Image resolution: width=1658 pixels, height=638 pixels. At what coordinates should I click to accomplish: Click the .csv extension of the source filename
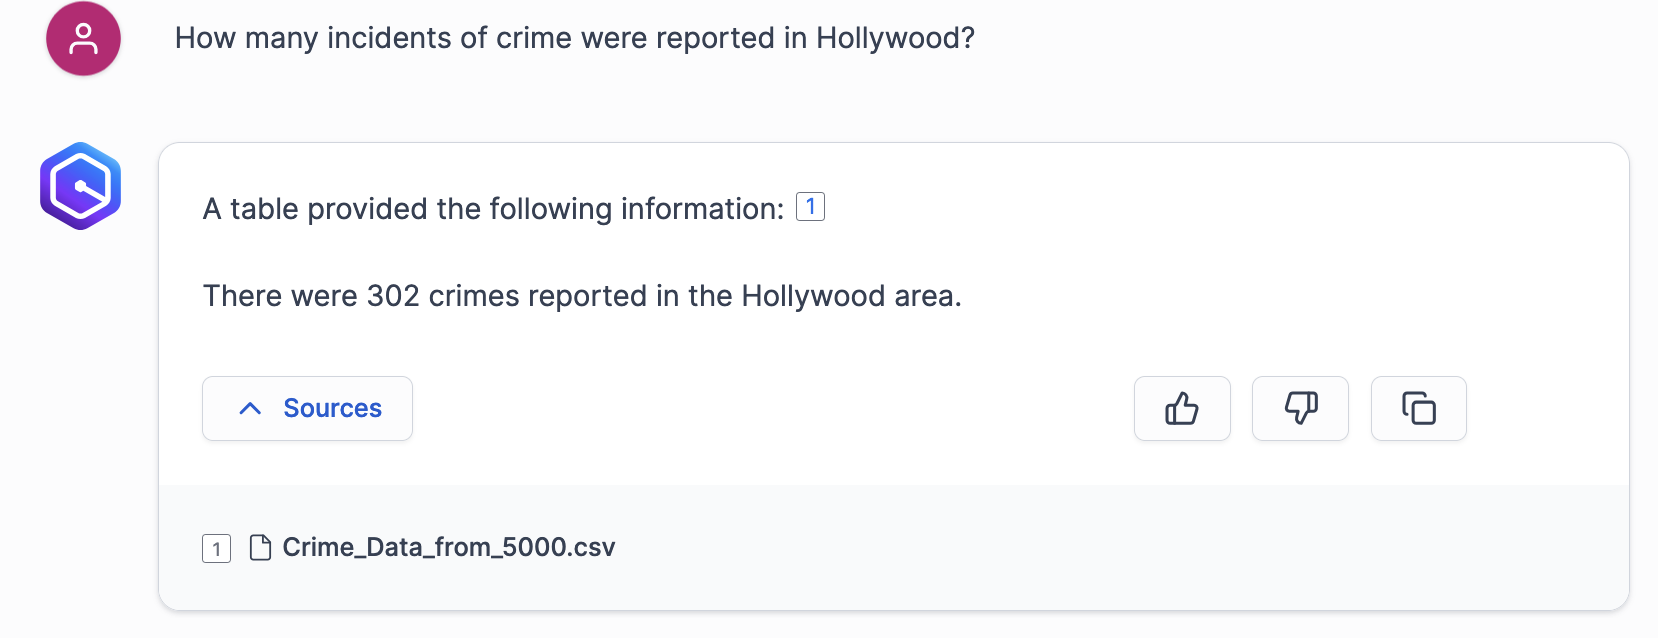coord(590,547)
